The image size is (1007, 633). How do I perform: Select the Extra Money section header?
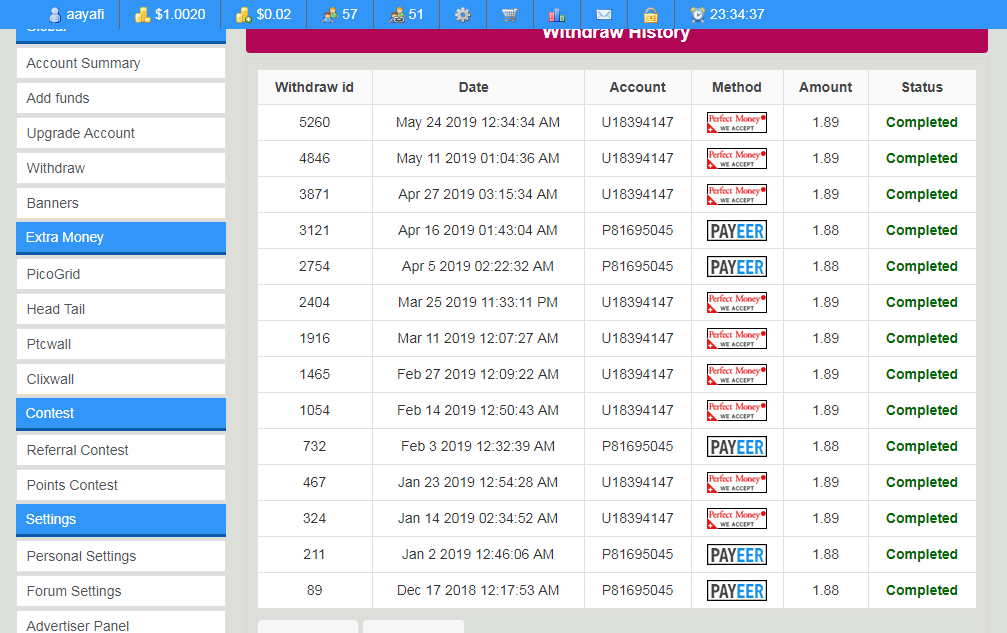click(121, 238)
